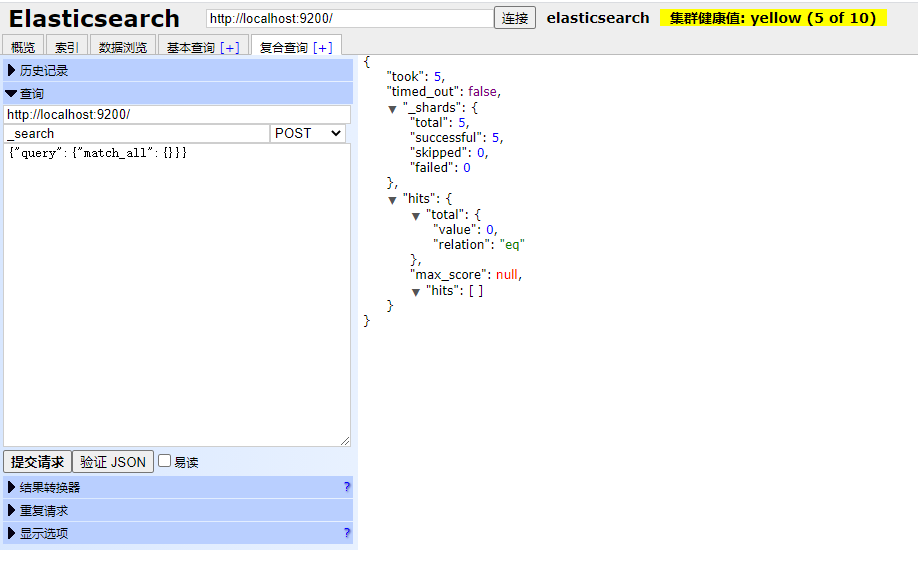918x566 pixels.
Task: Add a new 复合查询 tab with [+]
Action: pos(323,47)
